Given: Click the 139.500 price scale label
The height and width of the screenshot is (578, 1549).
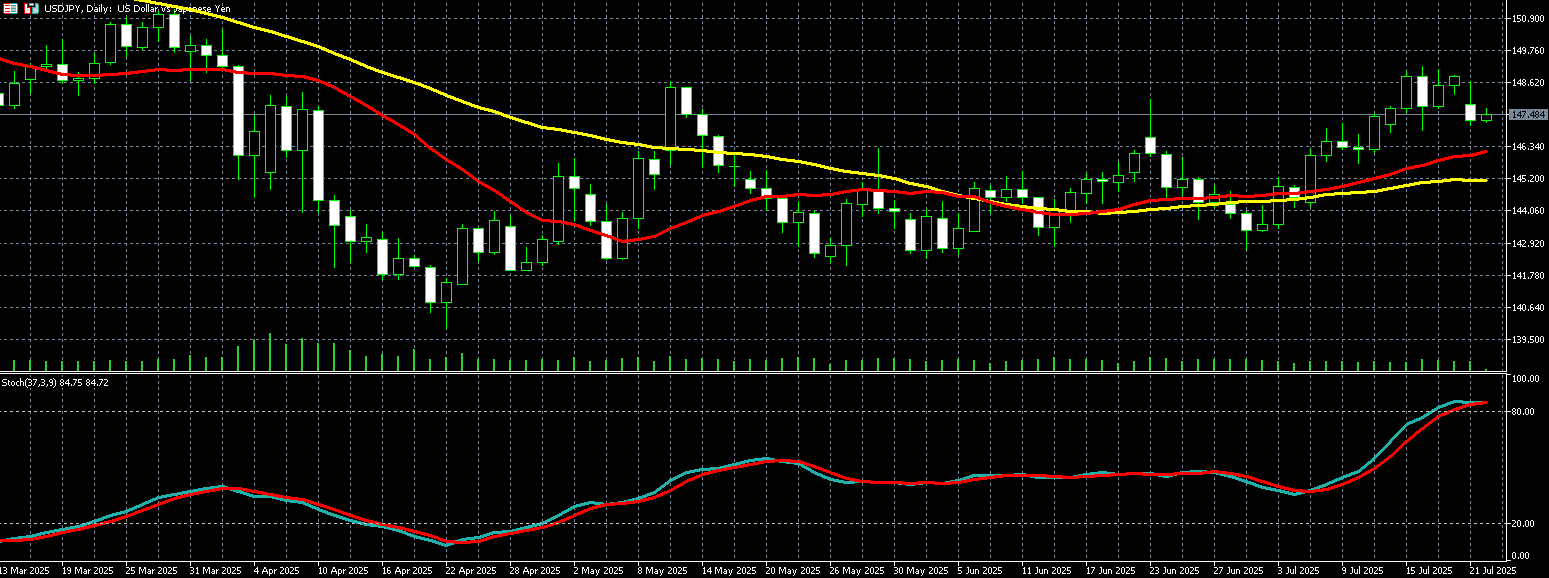Looking at the screenshot, I should click(x=1527, y=340).
